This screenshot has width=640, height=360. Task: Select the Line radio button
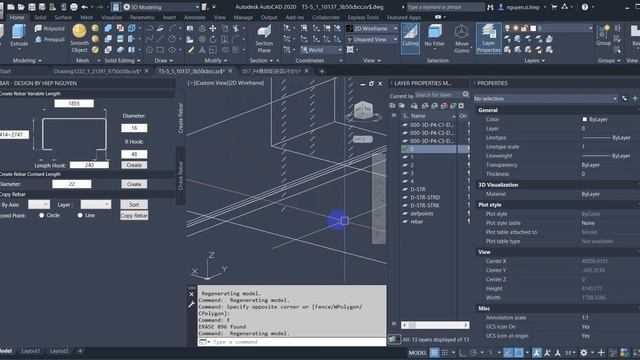(80, 215)
